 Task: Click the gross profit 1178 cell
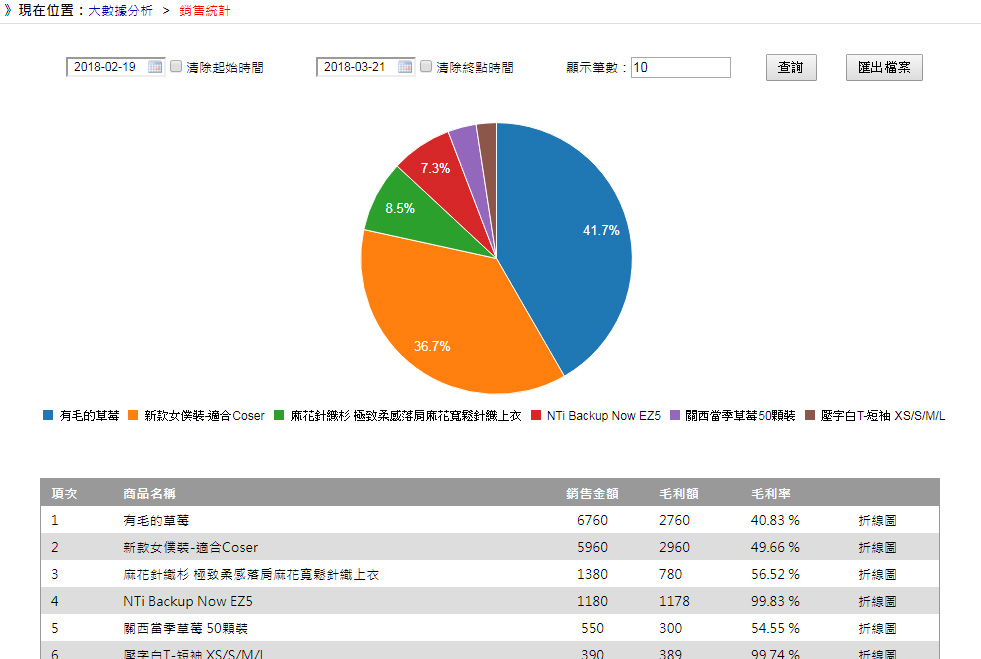point(674,601)
